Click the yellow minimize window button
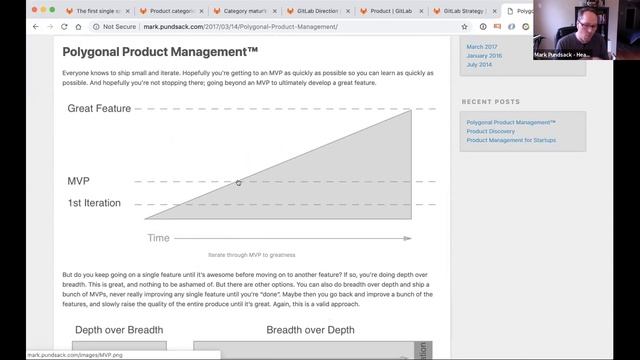Screen dimensions: 640x360 tap(43, 10)
